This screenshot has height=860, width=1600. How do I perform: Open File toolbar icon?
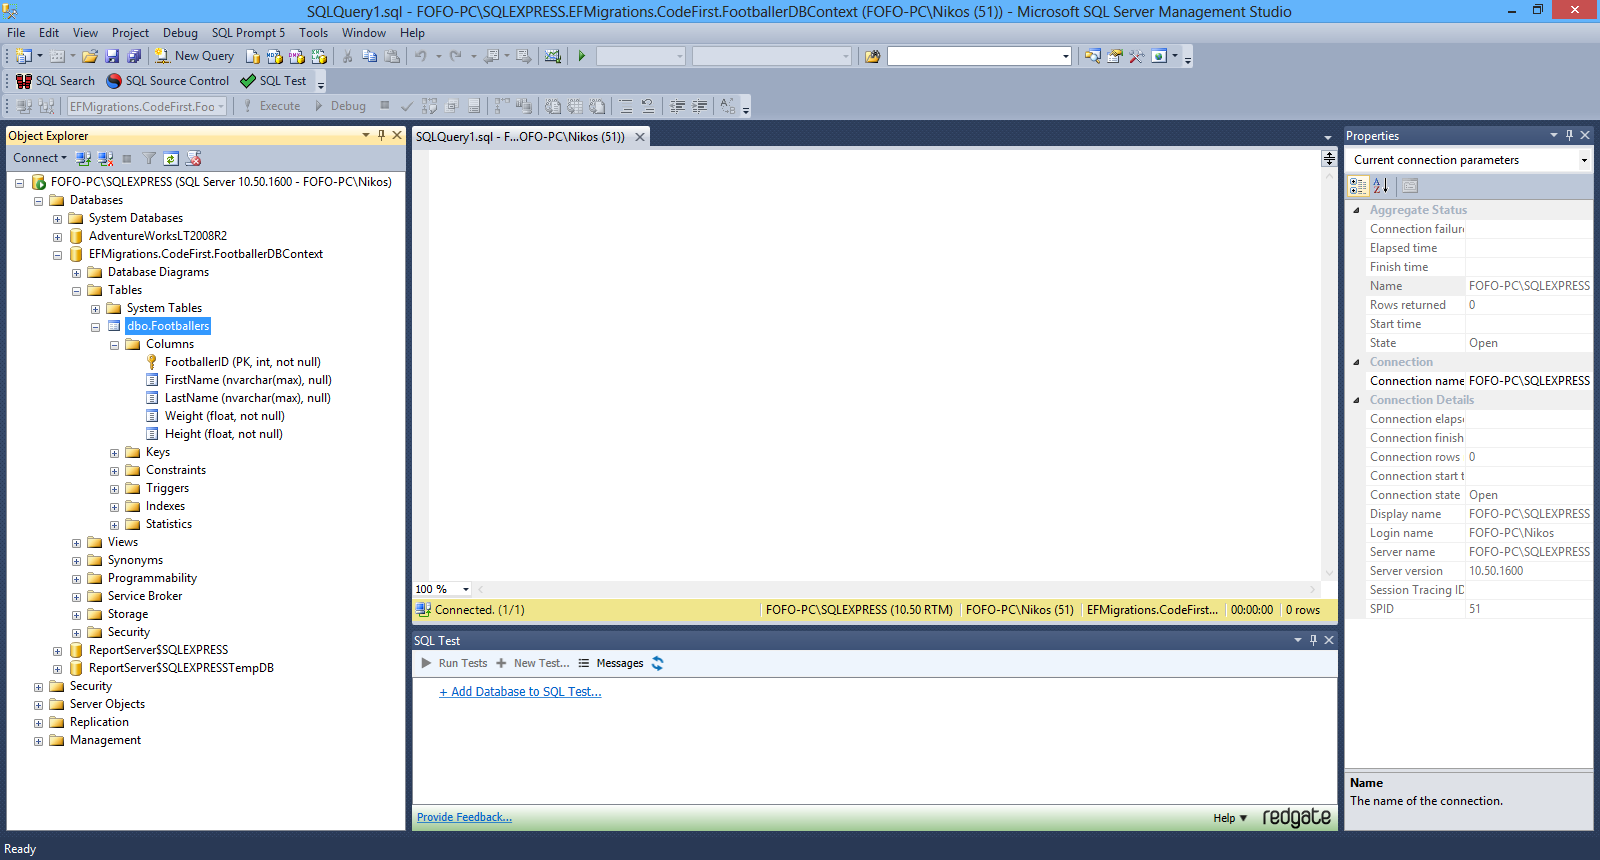pos(90,56)
